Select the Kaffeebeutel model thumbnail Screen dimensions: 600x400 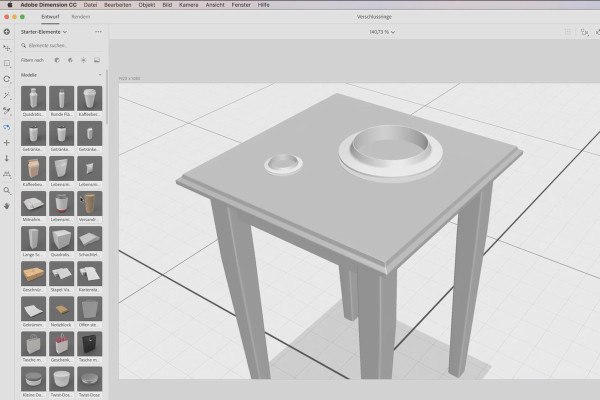(34, 169)
